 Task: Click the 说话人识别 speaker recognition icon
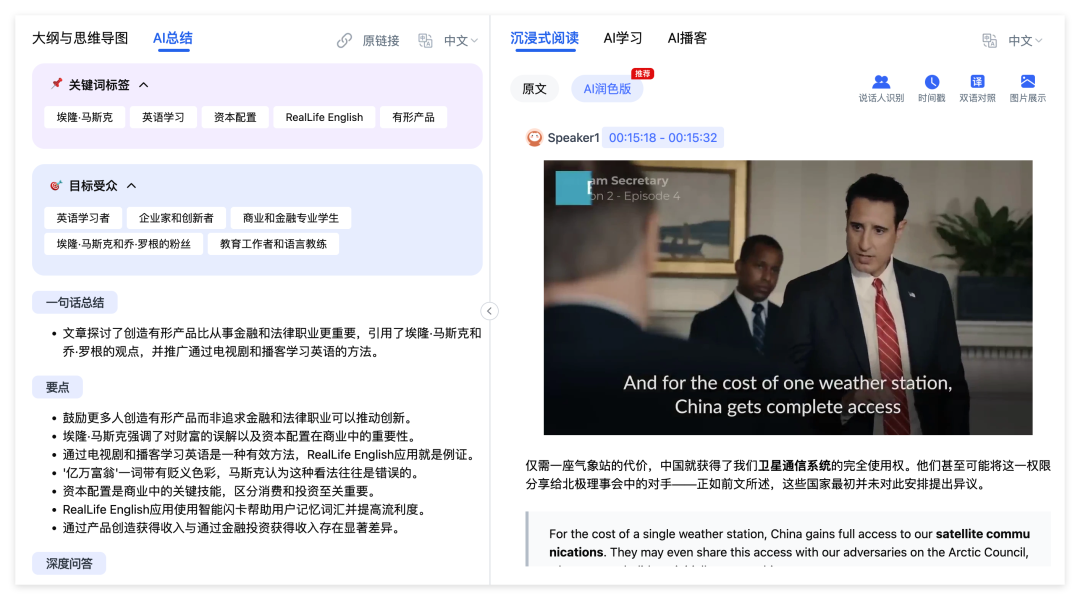881,82
